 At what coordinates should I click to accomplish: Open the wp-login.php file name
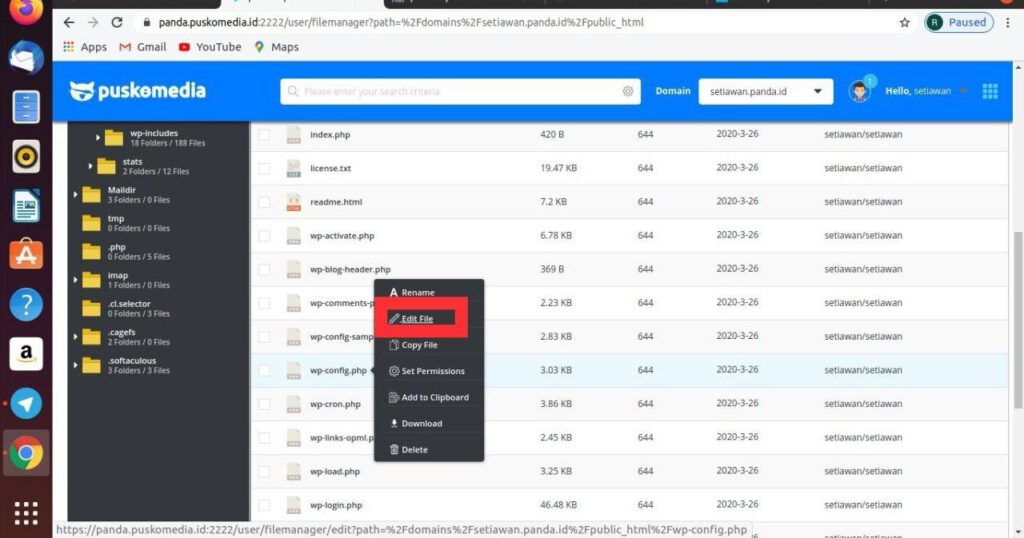click(336, 505)
